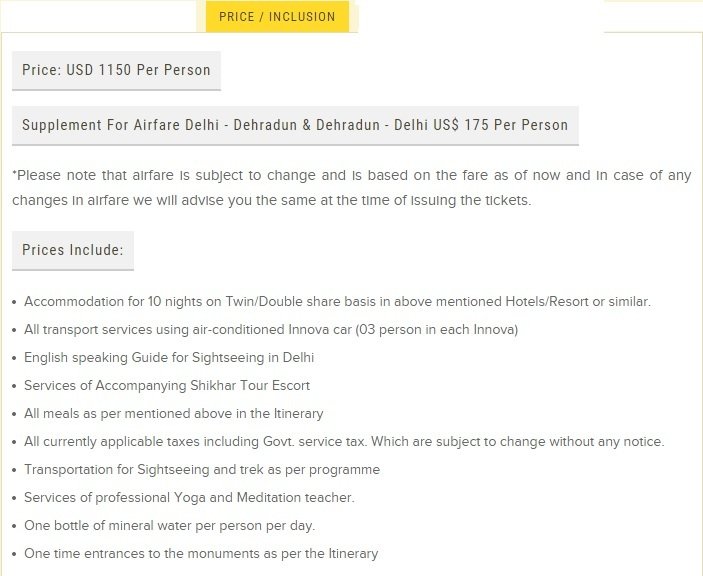Click the empty tab left of PRICE / INCLUSION
The width and height of the screenshot is (703, 576).
(99, 17)
